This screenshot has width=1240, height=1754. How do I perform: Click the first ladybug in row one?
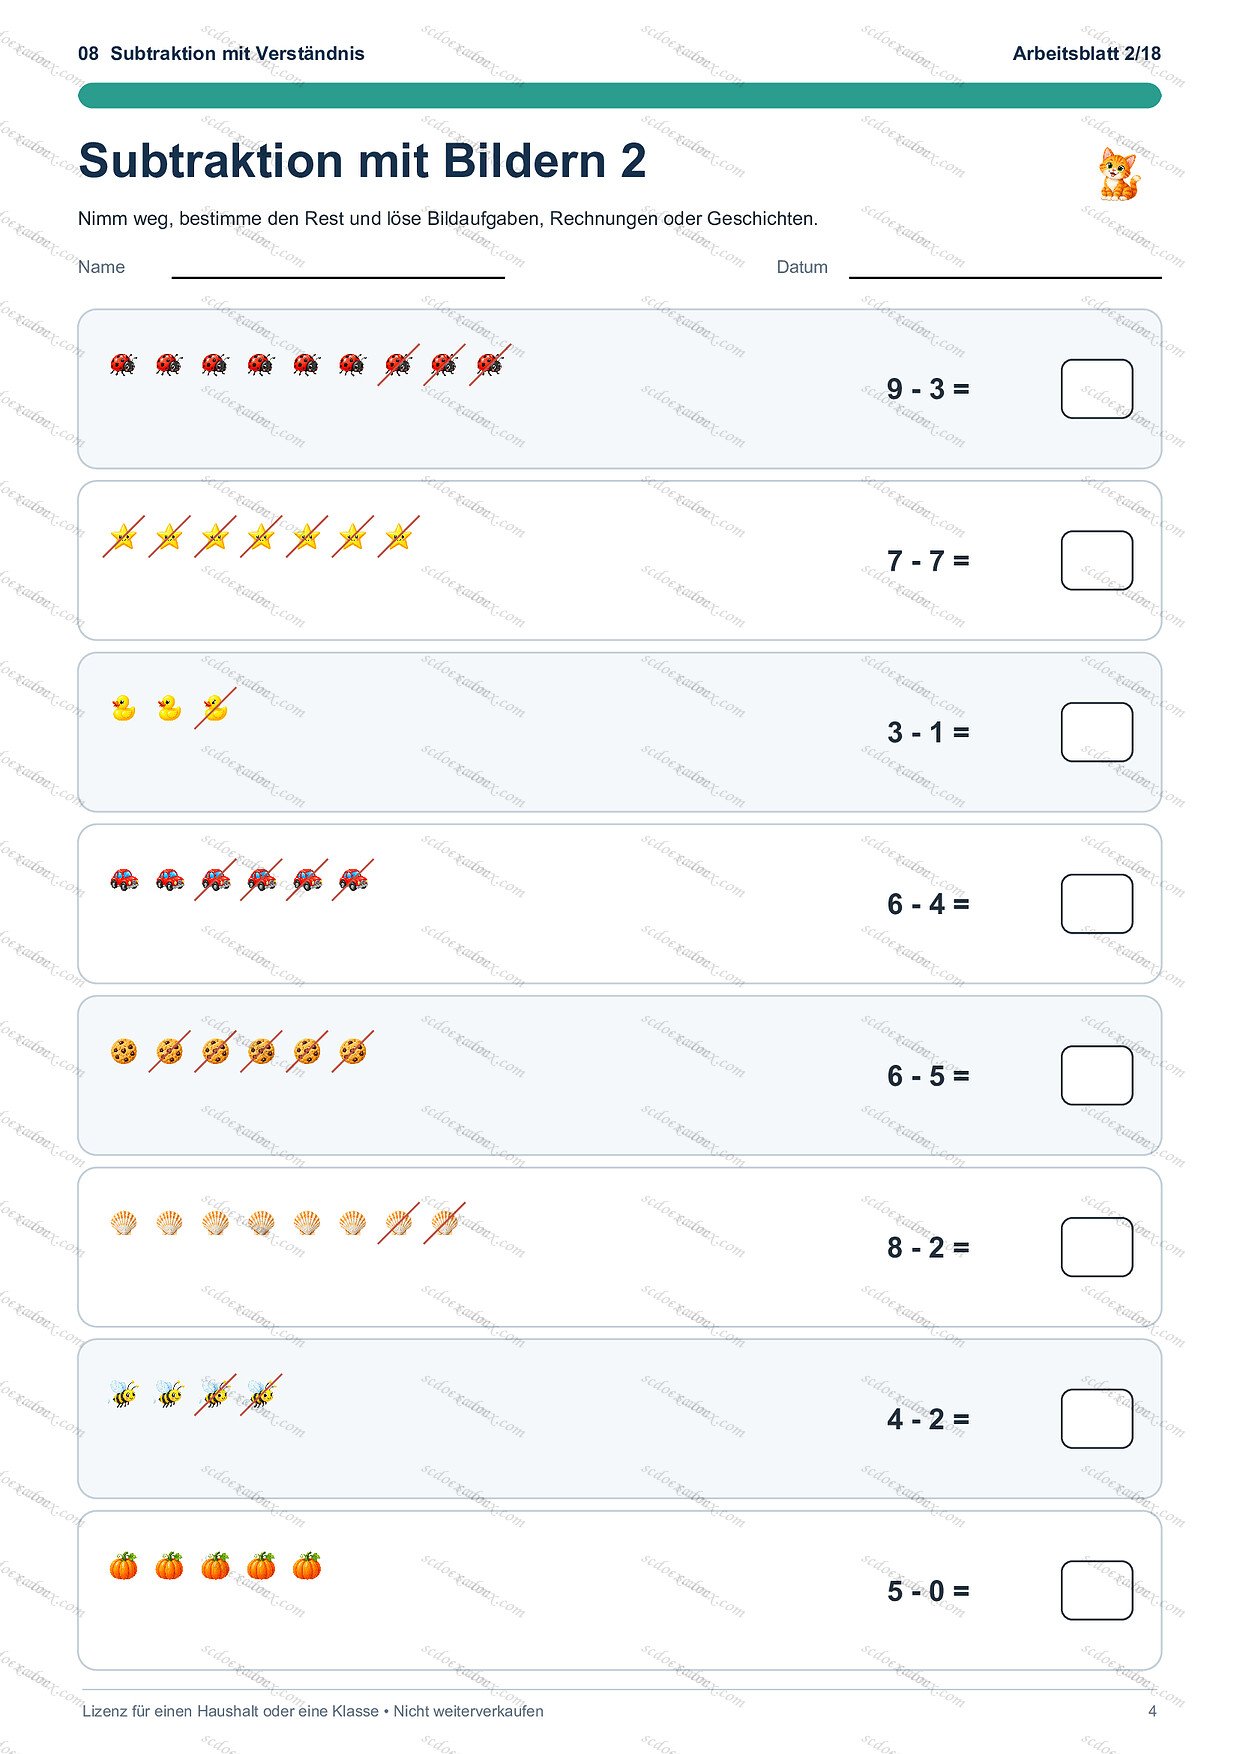[x=123, y=364]
